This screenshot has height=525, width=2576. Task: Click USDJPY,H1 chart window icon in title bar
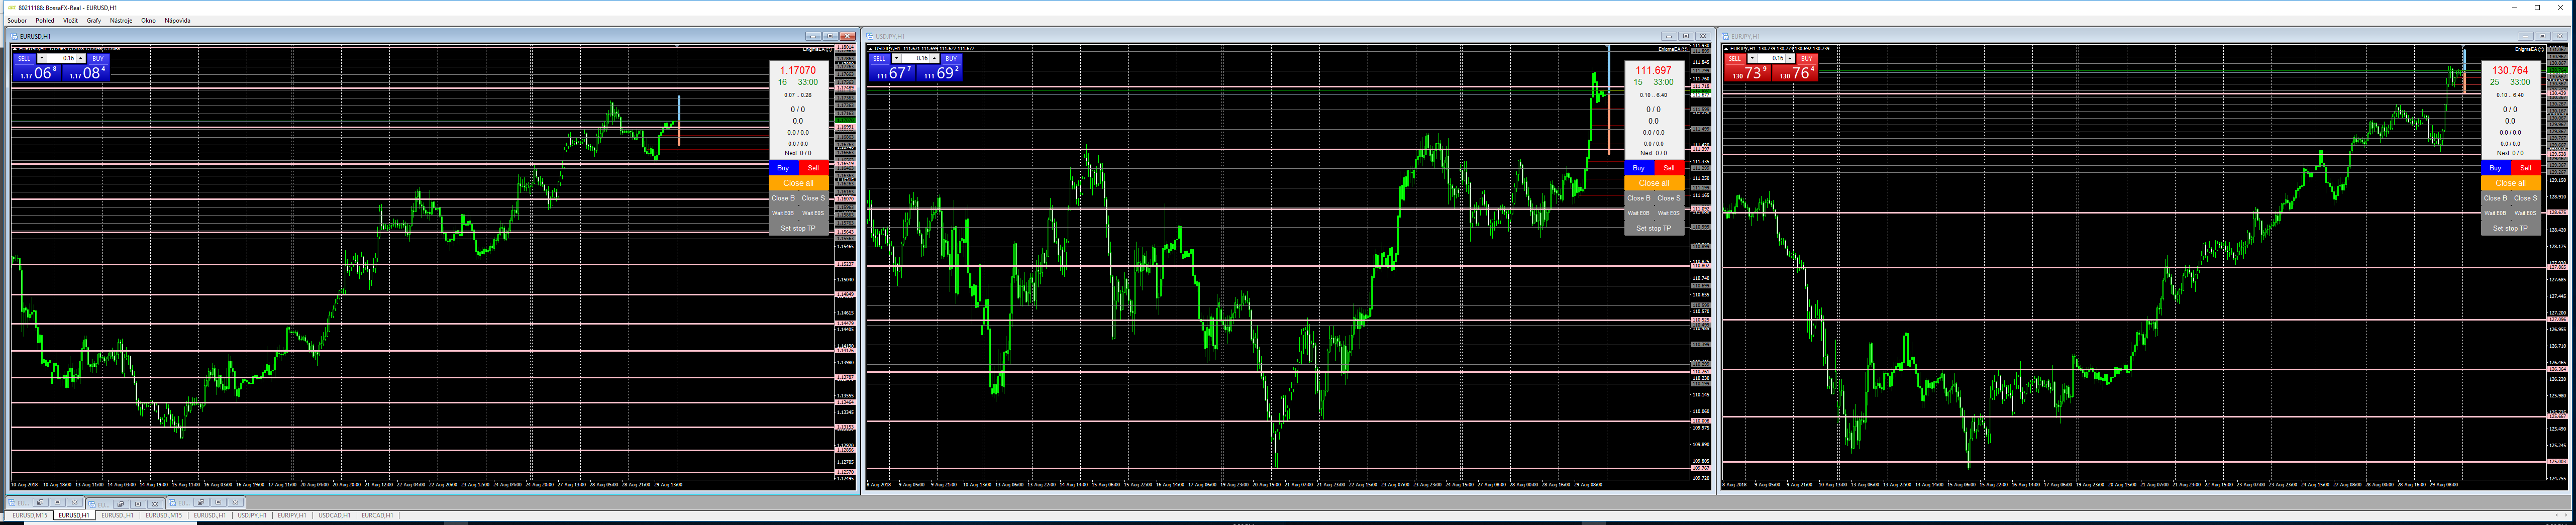[870, 36]
